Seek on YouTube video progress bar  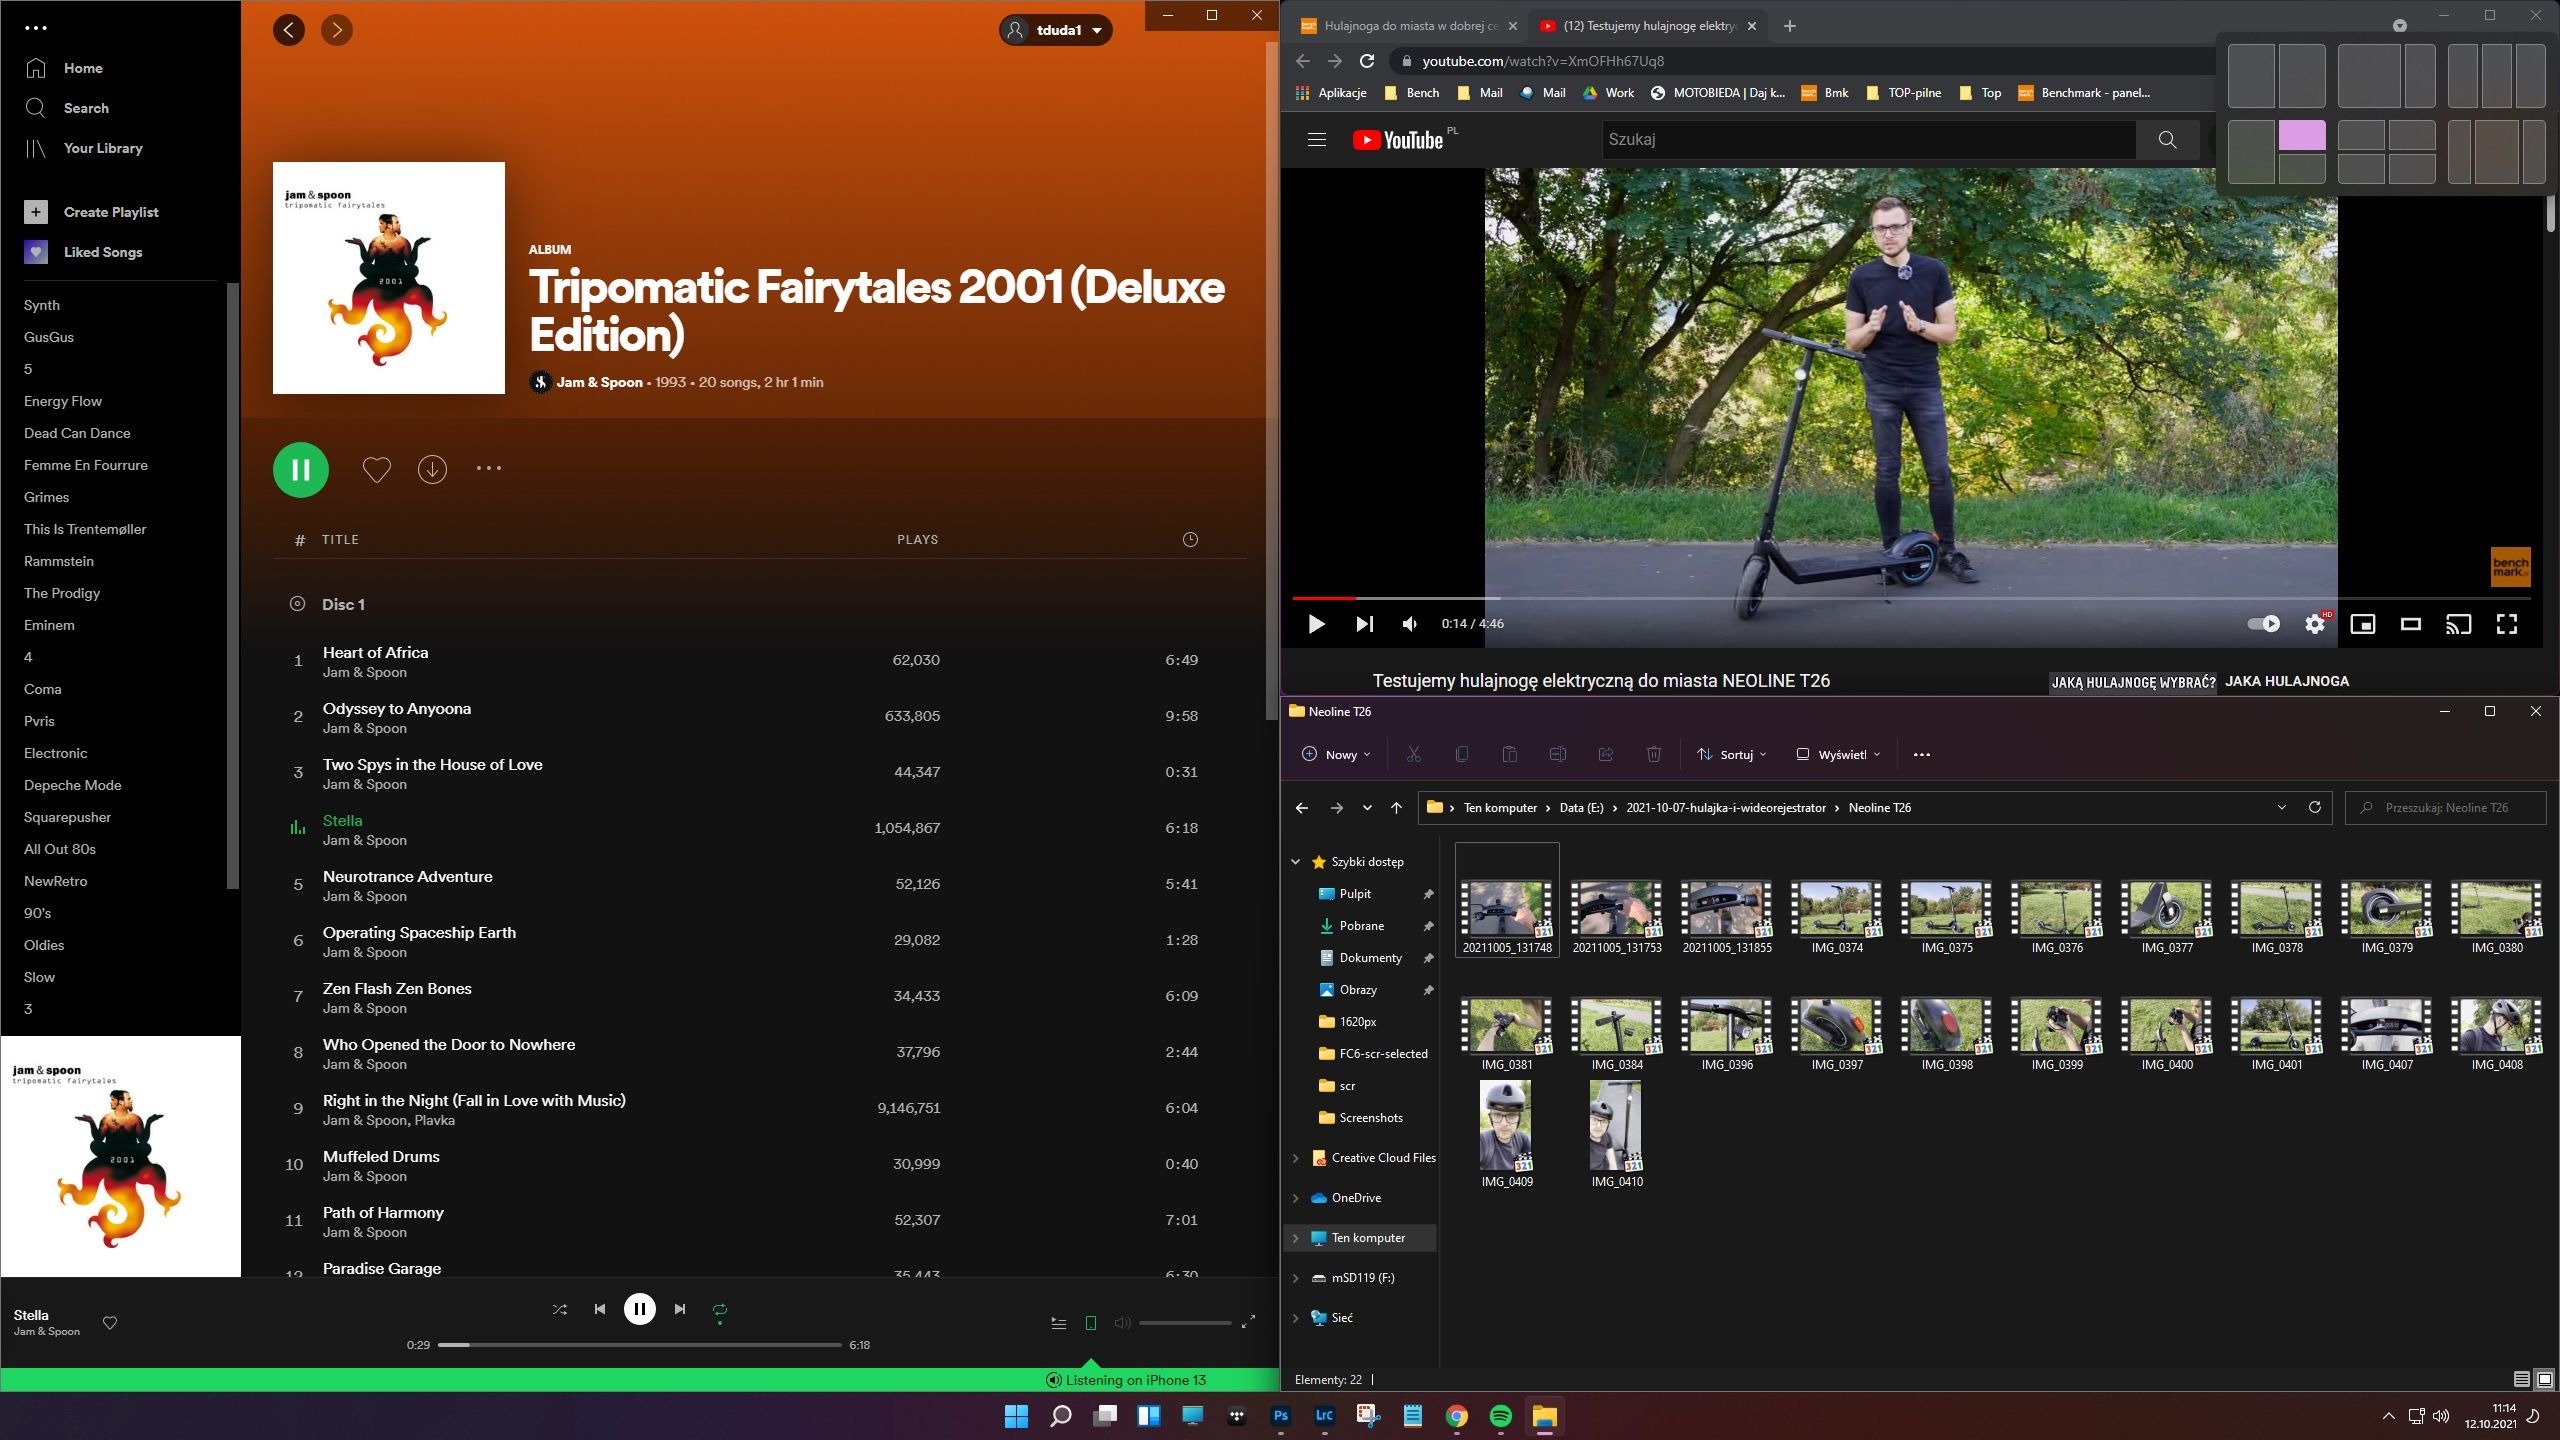coord(1911,598)
